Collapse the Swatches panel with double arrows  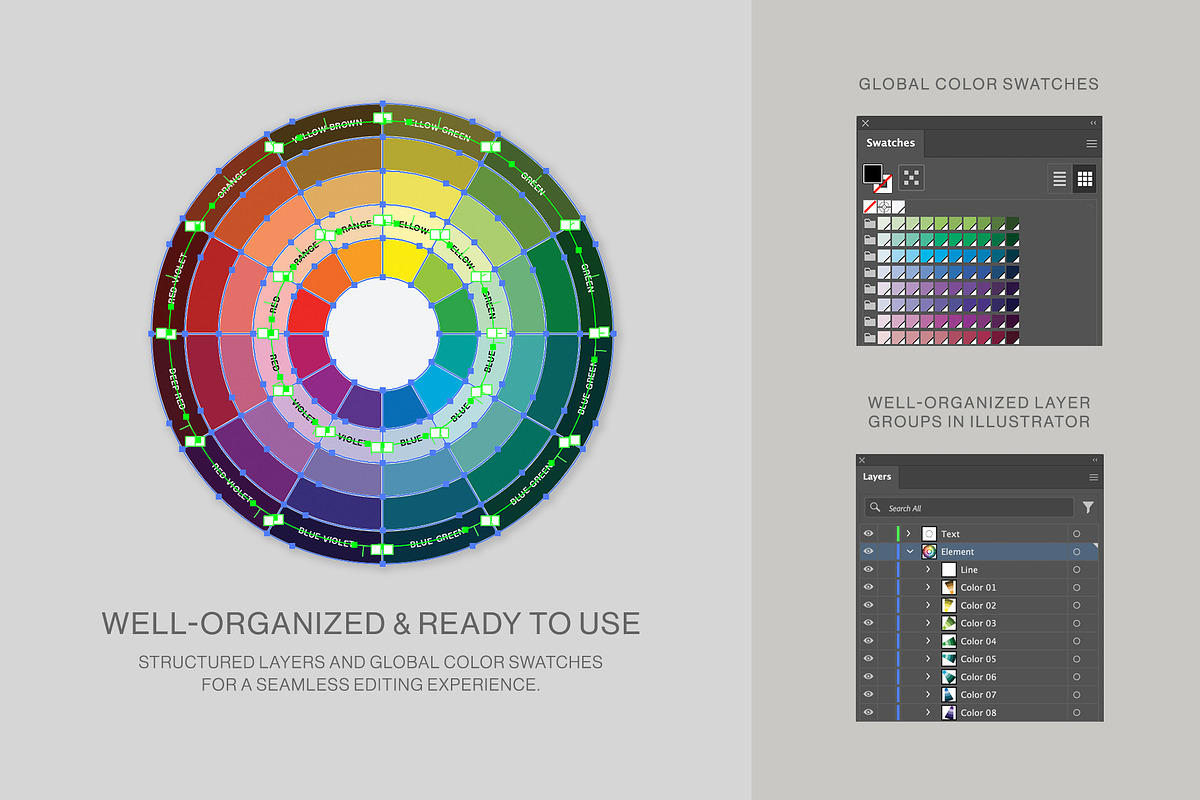click(1093, 122)
